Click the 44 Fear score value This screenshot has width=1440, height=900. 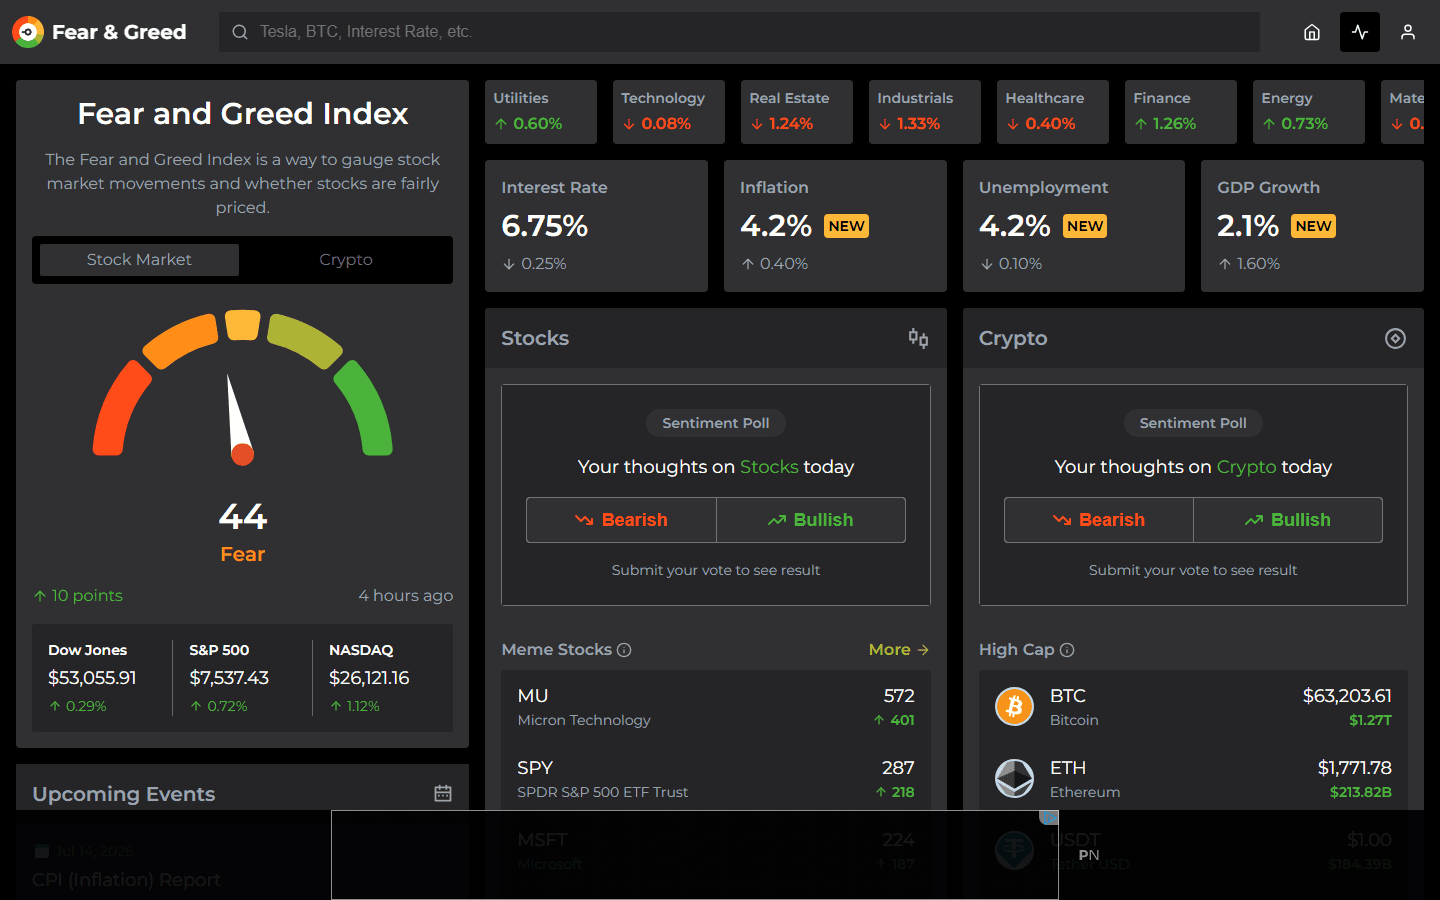(243, 517)
